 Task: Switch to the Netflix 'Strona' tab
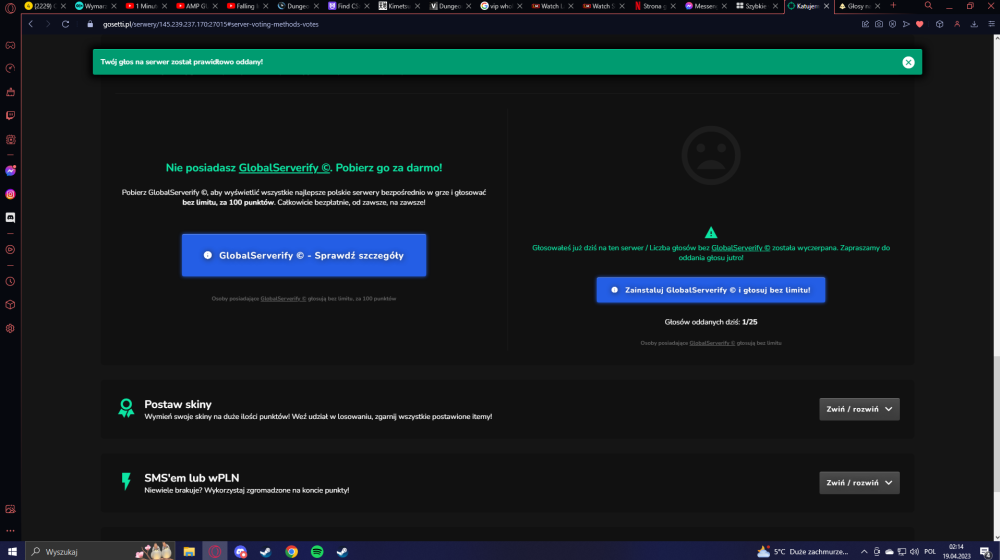[x=654, y=6]
